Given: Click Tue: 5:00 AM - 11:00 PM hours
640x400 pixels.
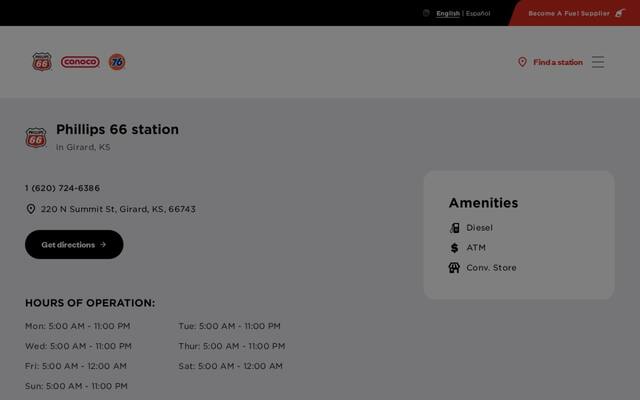Looking at the screenshot, I should click(229, 326).
